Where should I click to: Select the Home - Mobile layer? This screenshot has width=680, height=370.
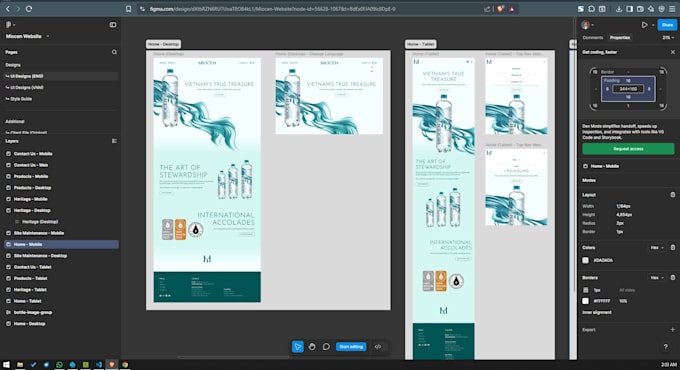point(61,244)
